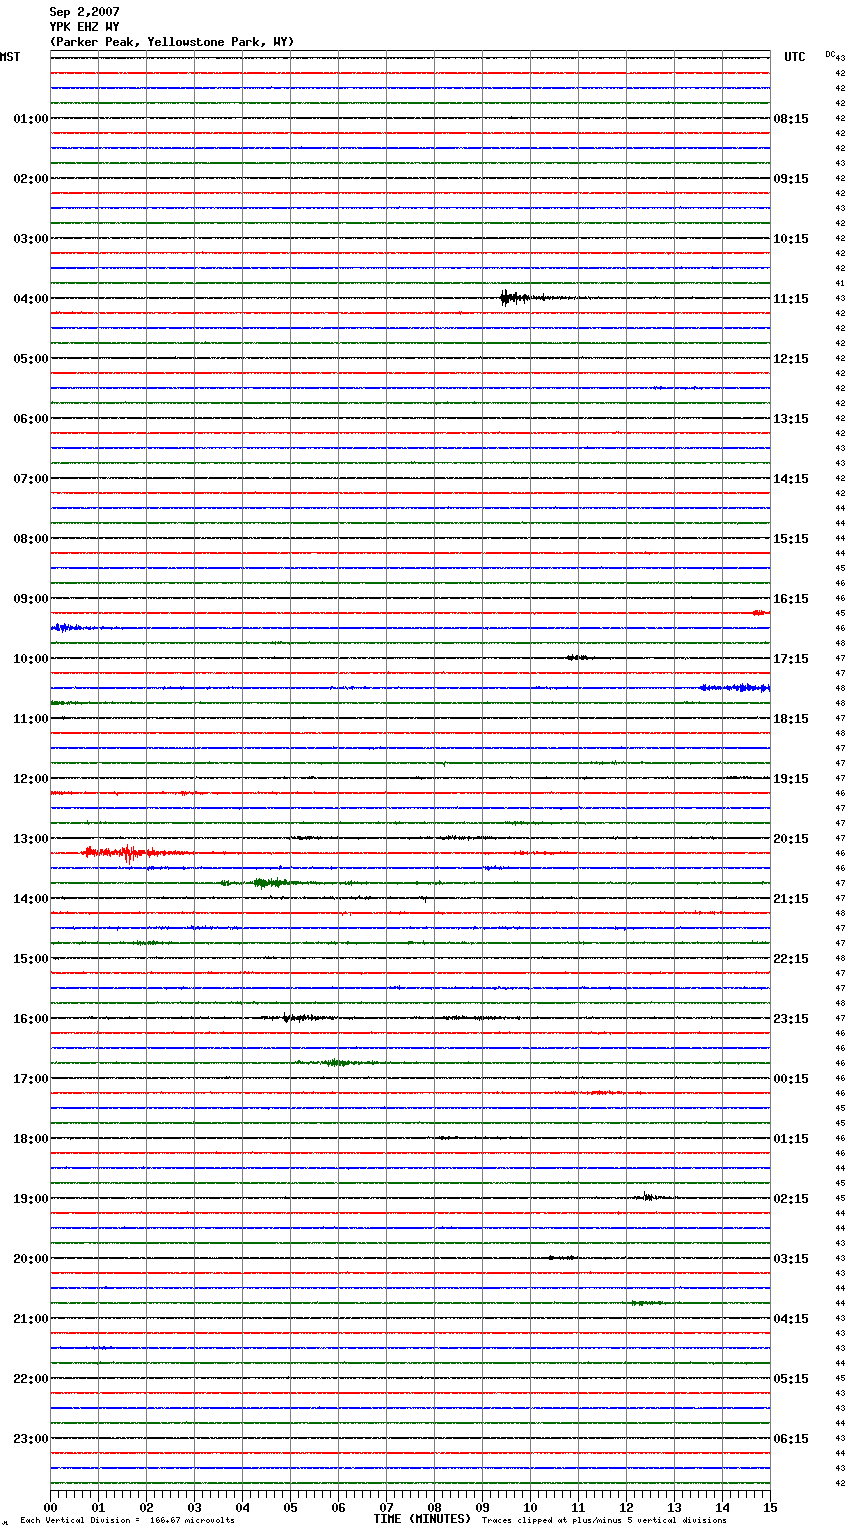This screenshot has width=850, height=1534.
Task: Click the UTC time label "16:15"
Action: (x=791, y=599)
